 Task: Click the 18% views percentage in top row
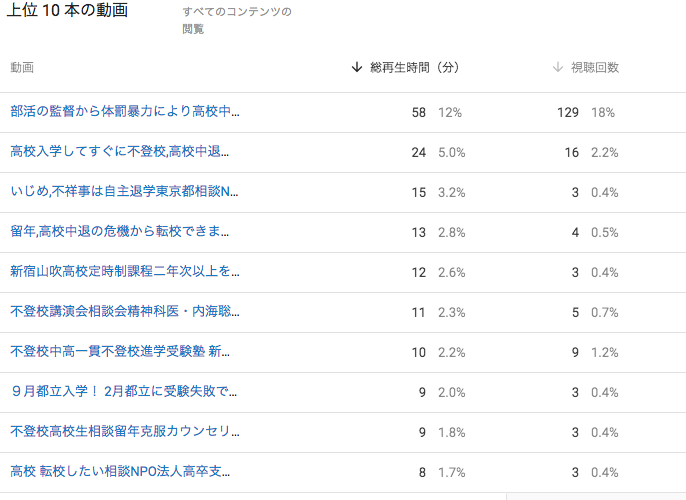coord(603,112)
